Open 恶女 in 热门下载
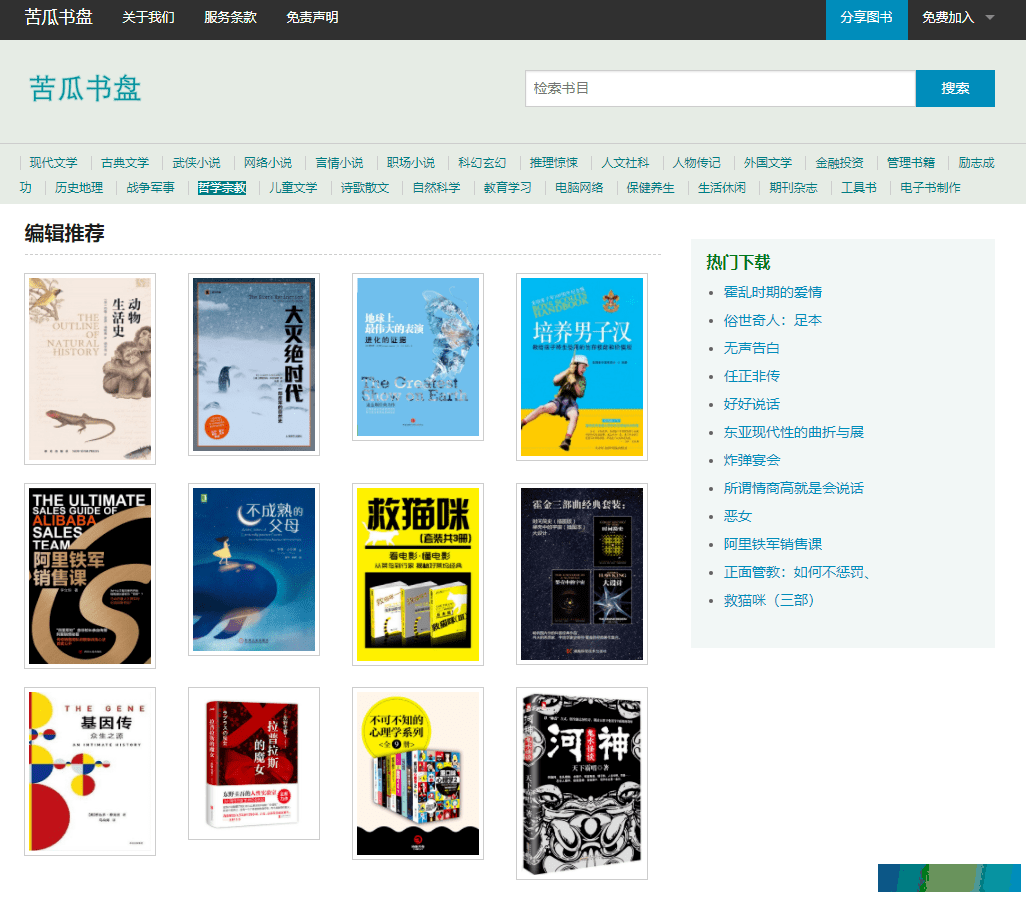Viewport: 1026px width, 898px height. coord(737,516)
